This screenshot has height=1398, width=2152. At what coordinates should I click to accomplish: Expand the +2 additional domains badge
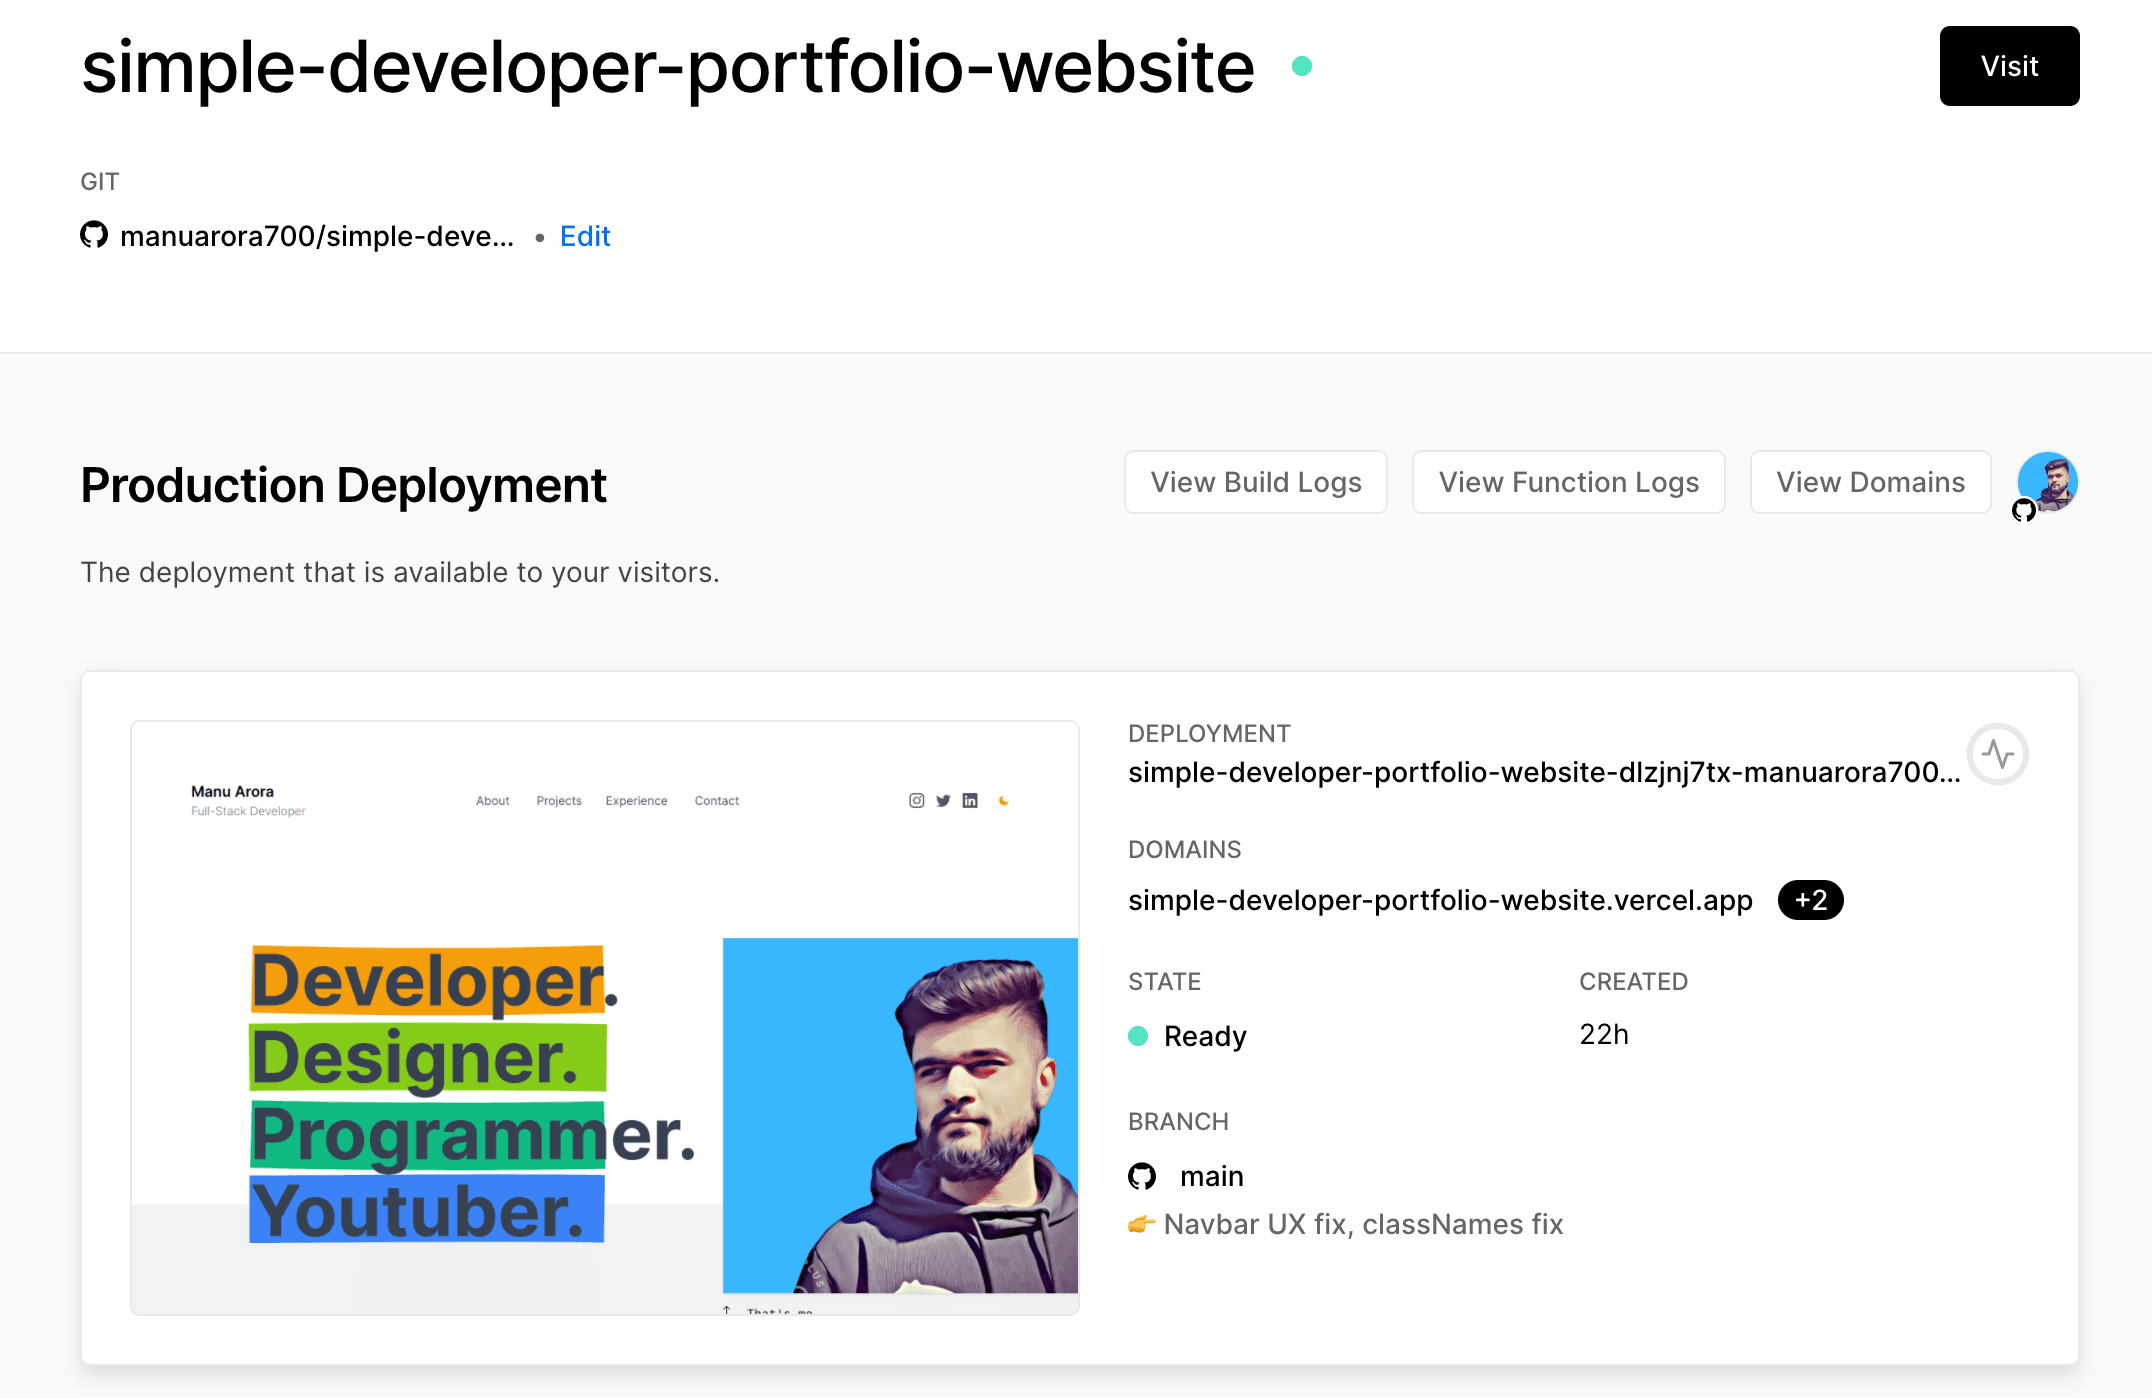(x=1810, y=900)
